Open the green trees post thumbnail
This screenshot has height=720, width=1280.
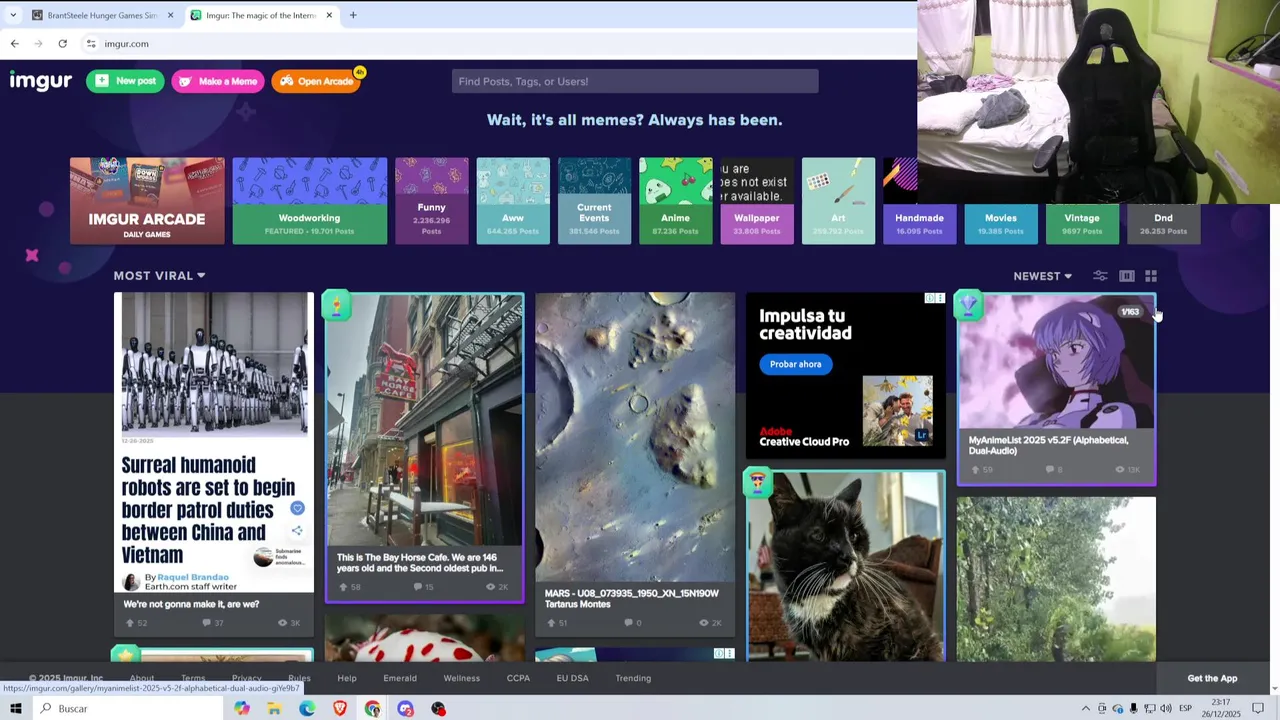pyautogui.click(x=1056, y=579)
